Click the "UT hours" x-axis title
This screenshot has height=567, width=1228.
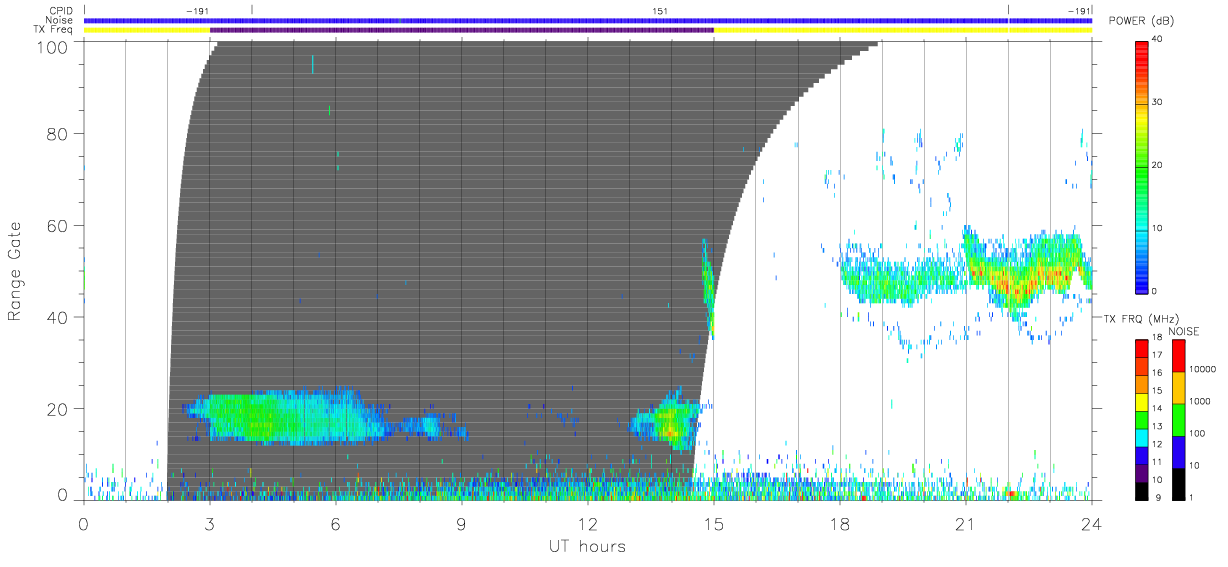(x=586, y=546)
